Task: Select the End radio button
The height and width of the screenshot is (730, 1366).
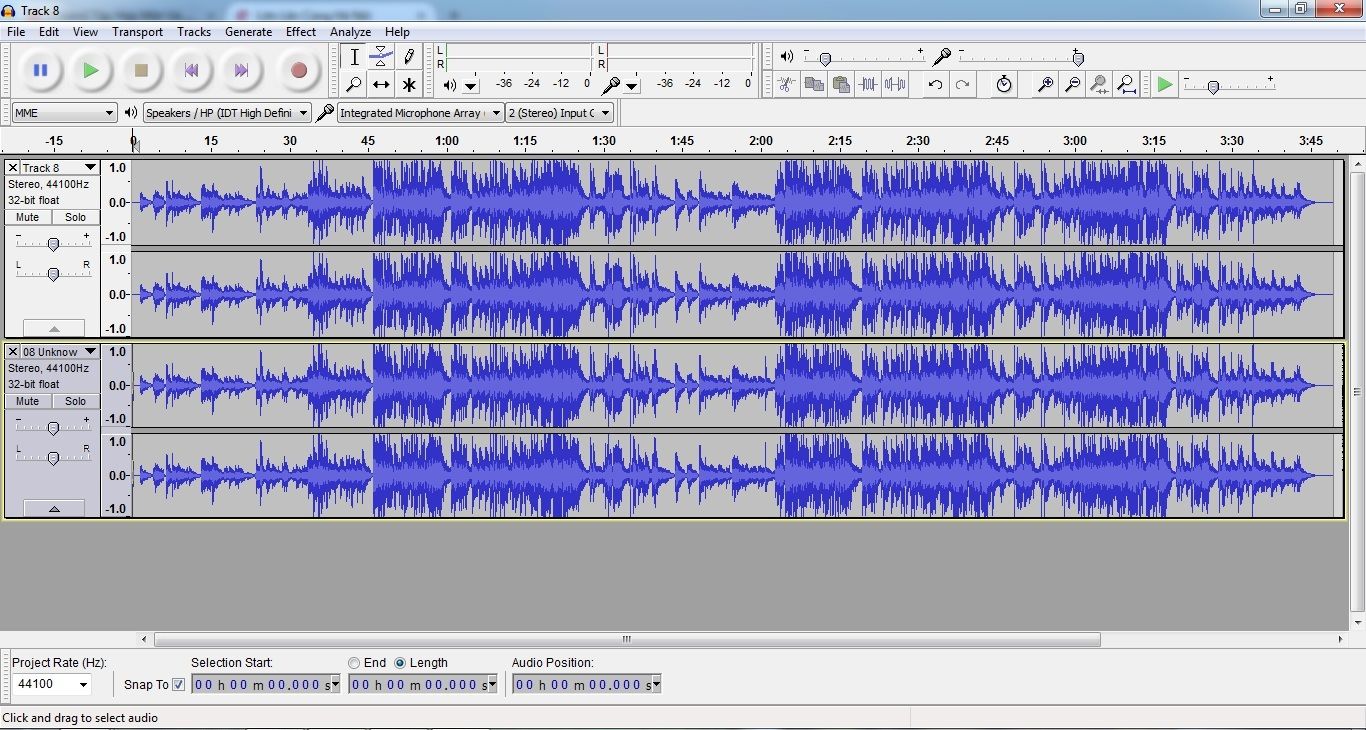Action: point(354,663)
